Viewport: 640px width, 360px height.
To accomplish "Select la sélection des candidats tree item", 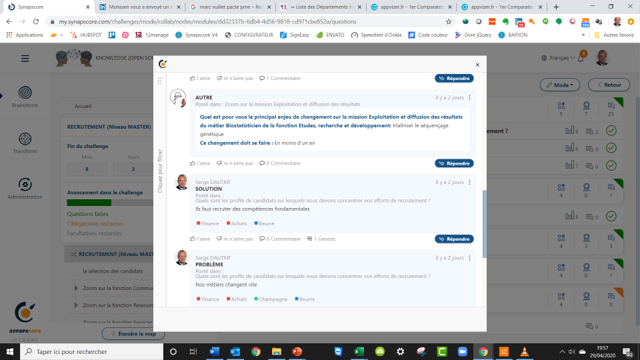I will (113, 271).
